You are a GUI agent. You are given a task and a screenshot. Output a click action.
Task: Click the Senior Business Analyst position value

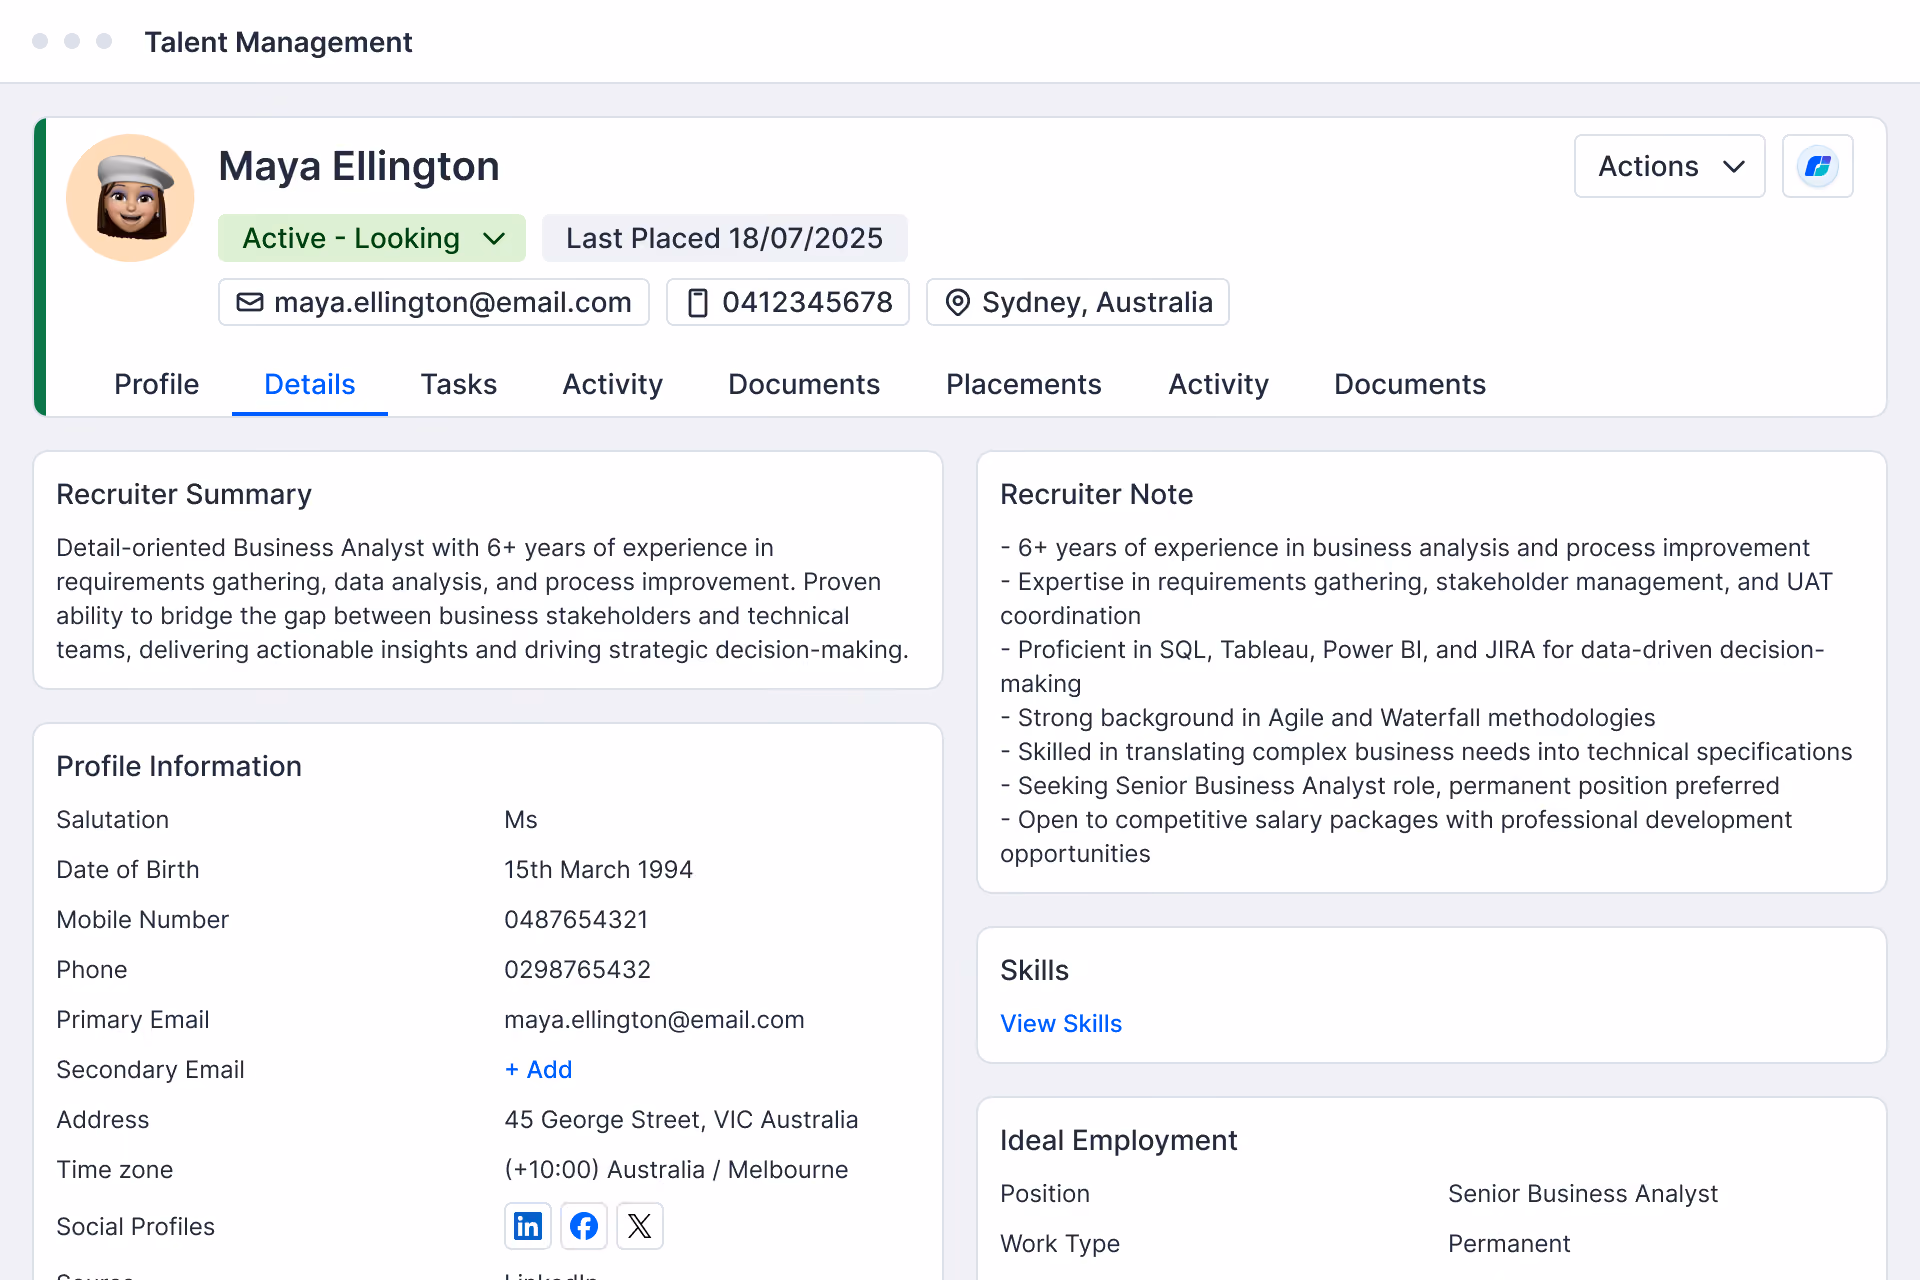1583,1194
